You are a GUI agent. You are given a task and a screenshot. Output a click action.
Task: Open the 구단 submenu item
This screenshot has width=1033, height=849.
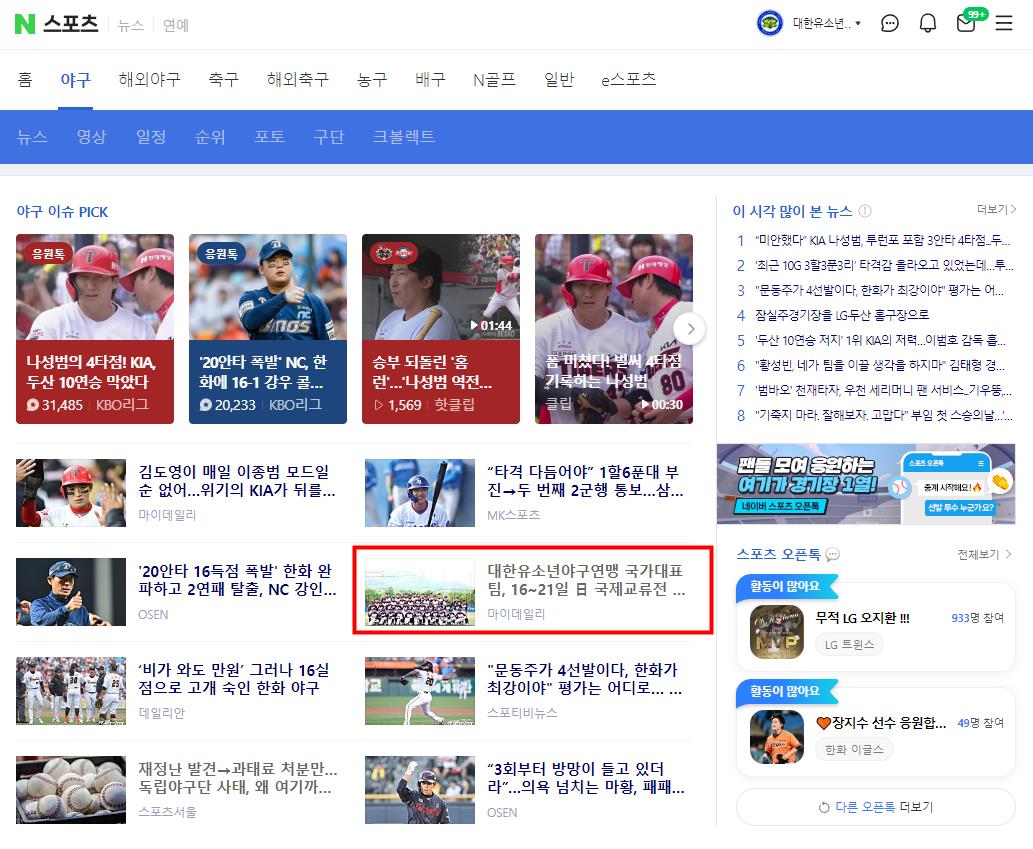pos(329,136)
